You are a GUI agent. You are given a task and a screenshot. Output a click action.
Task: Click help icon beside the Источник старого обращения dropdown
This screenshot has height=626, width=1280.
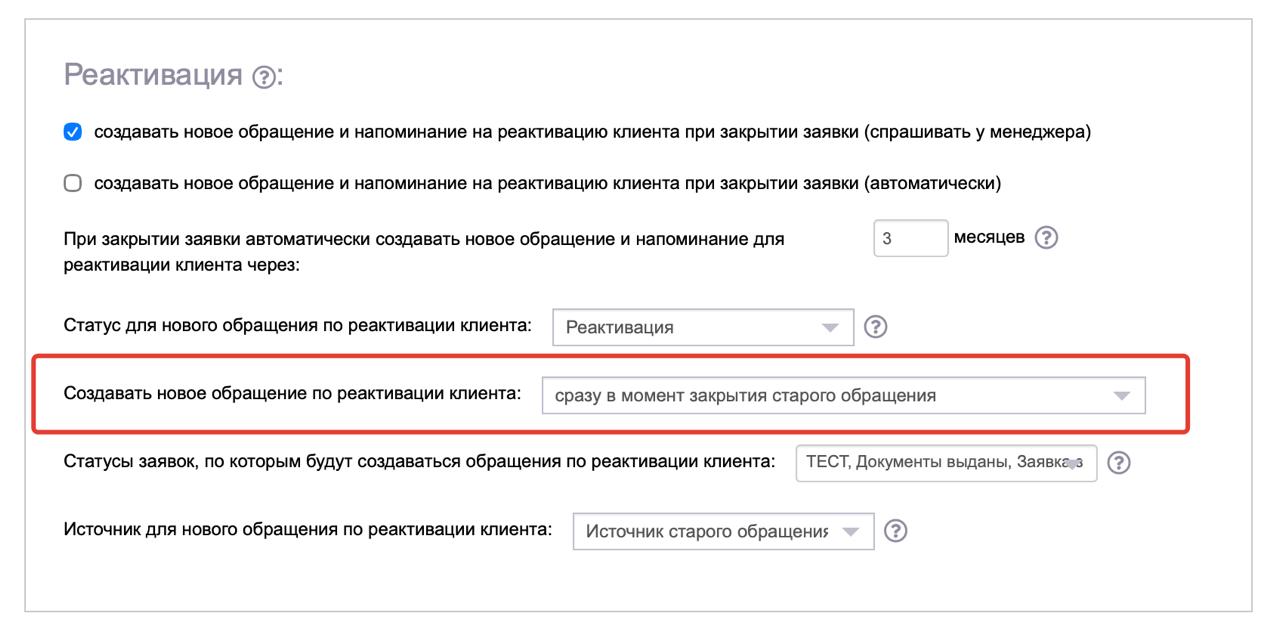[896, 530]
